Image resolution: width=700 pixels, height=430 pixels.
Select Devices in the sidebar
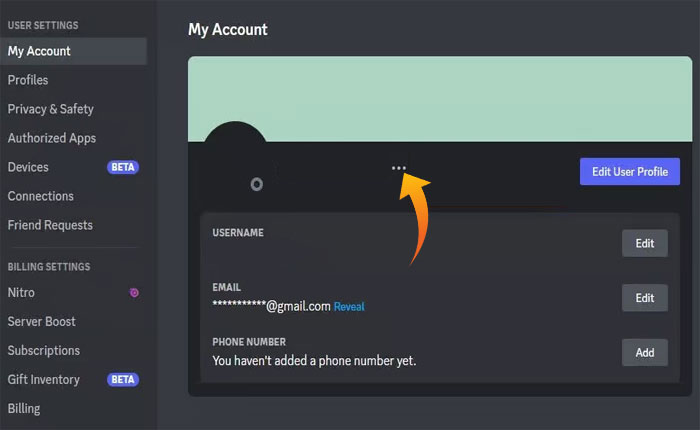pos(28,167)
